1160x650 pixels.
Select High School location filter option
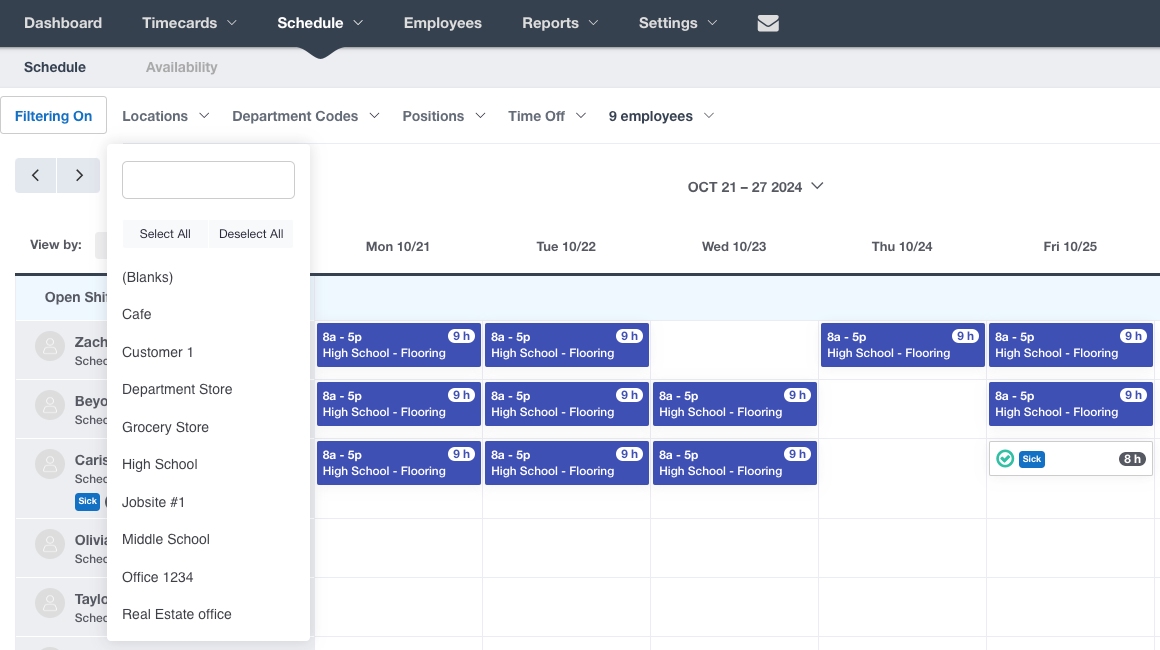160,464
